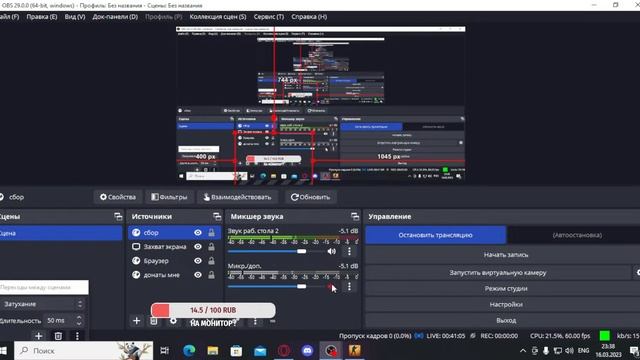The width and height of the screenshot is (640, 360).
Task: Click LIVE: 00:41:05 status text
Action: [x=445, y=336]
